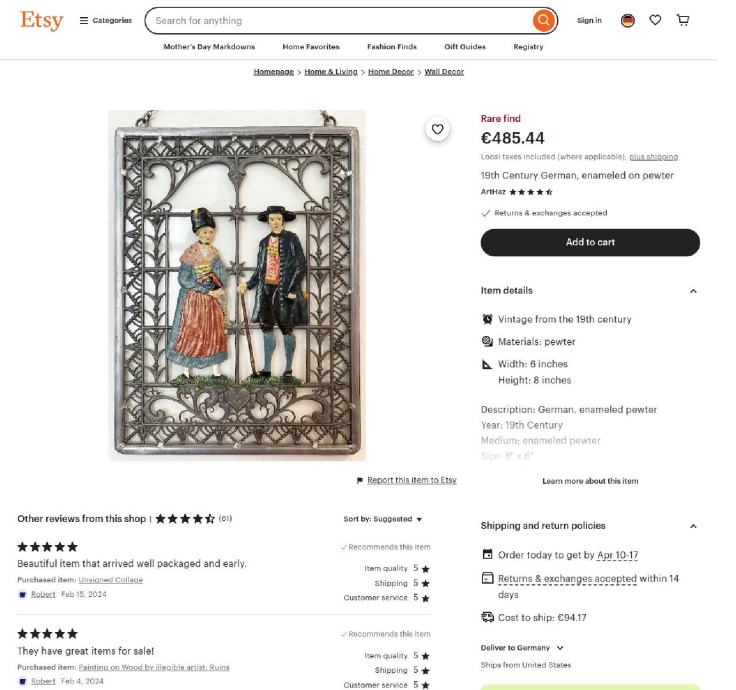Click the ArtHaz shop star rating
The width and height of the screenshot is (736, 690).
point(530,192)
